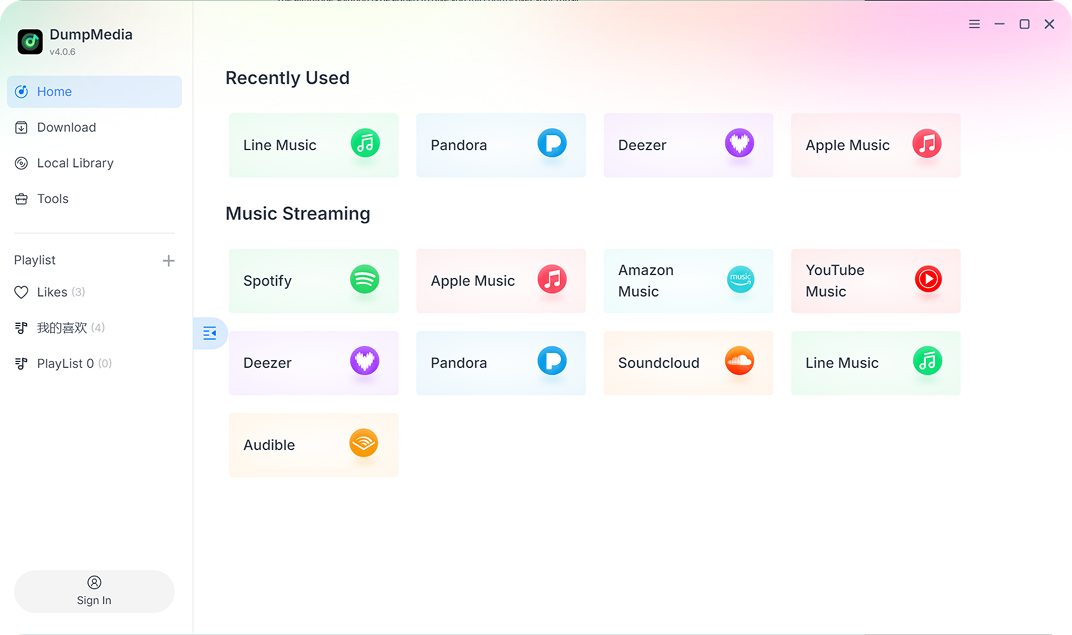The height and width of the screenshot is (635, 1072).
Task: Create a new playlist with plus button
Action: click(168, 260)
